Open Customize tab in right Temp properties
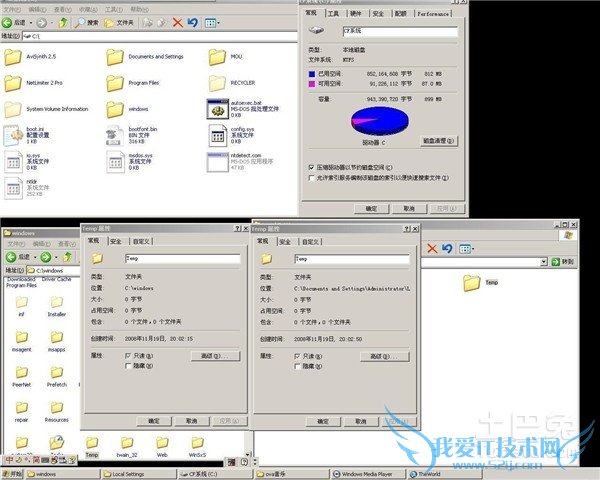 pos(310,242)
